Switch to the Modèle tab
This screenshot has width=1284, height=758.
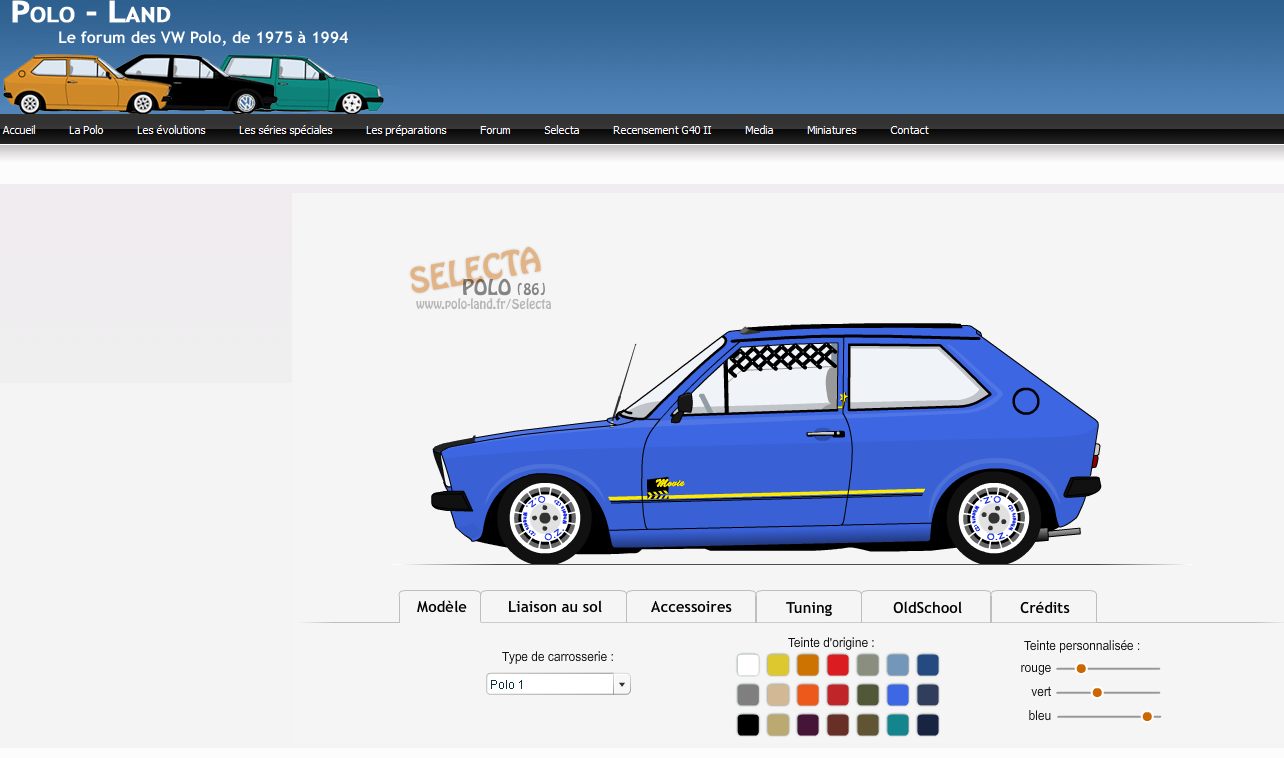coord(441,607)
